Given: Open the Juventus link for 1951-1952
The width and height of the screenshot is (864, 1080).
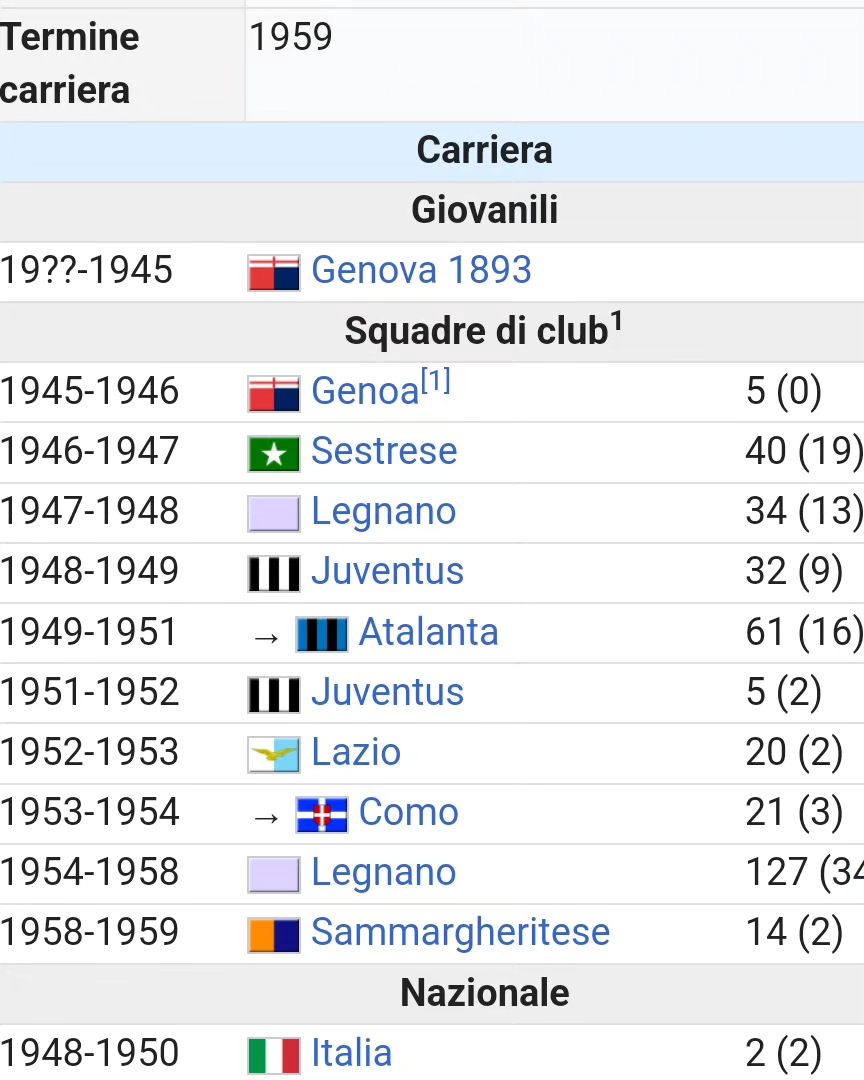Looking at the screenshot, I should [x=387, y=692].
